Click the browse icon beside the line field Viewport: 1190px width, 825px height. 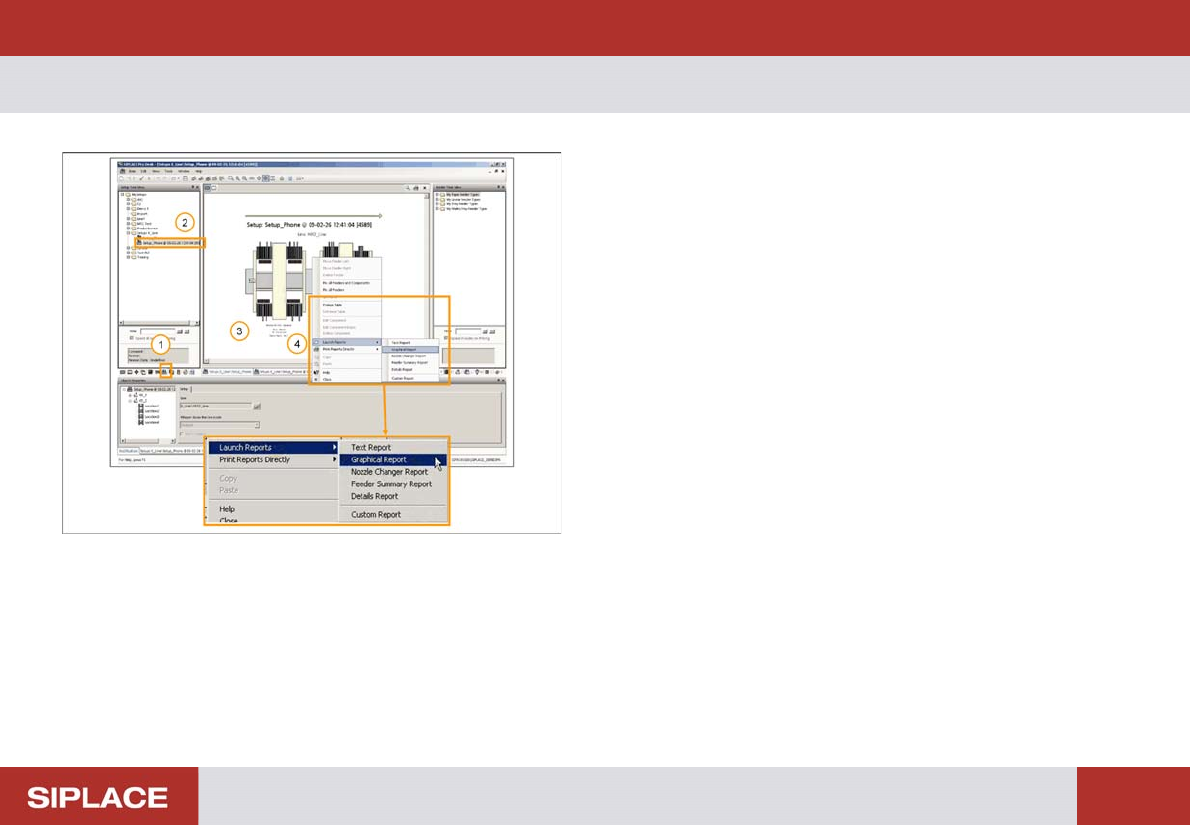coord(257,407)
